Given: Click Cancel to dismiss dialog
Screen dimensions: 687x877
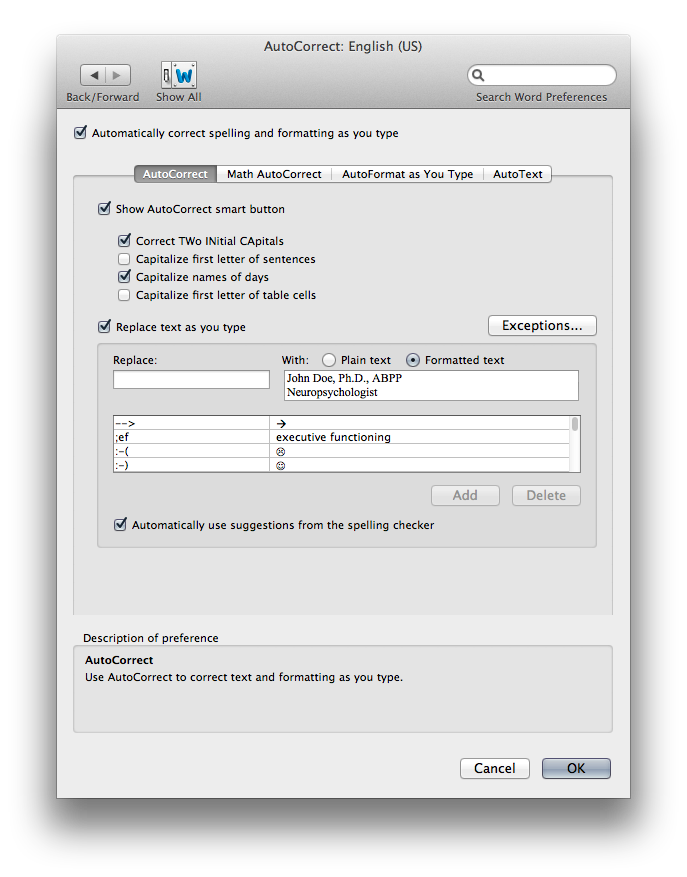Looking at the screenshot, I should pyautogui.click(x=495, y=768).
